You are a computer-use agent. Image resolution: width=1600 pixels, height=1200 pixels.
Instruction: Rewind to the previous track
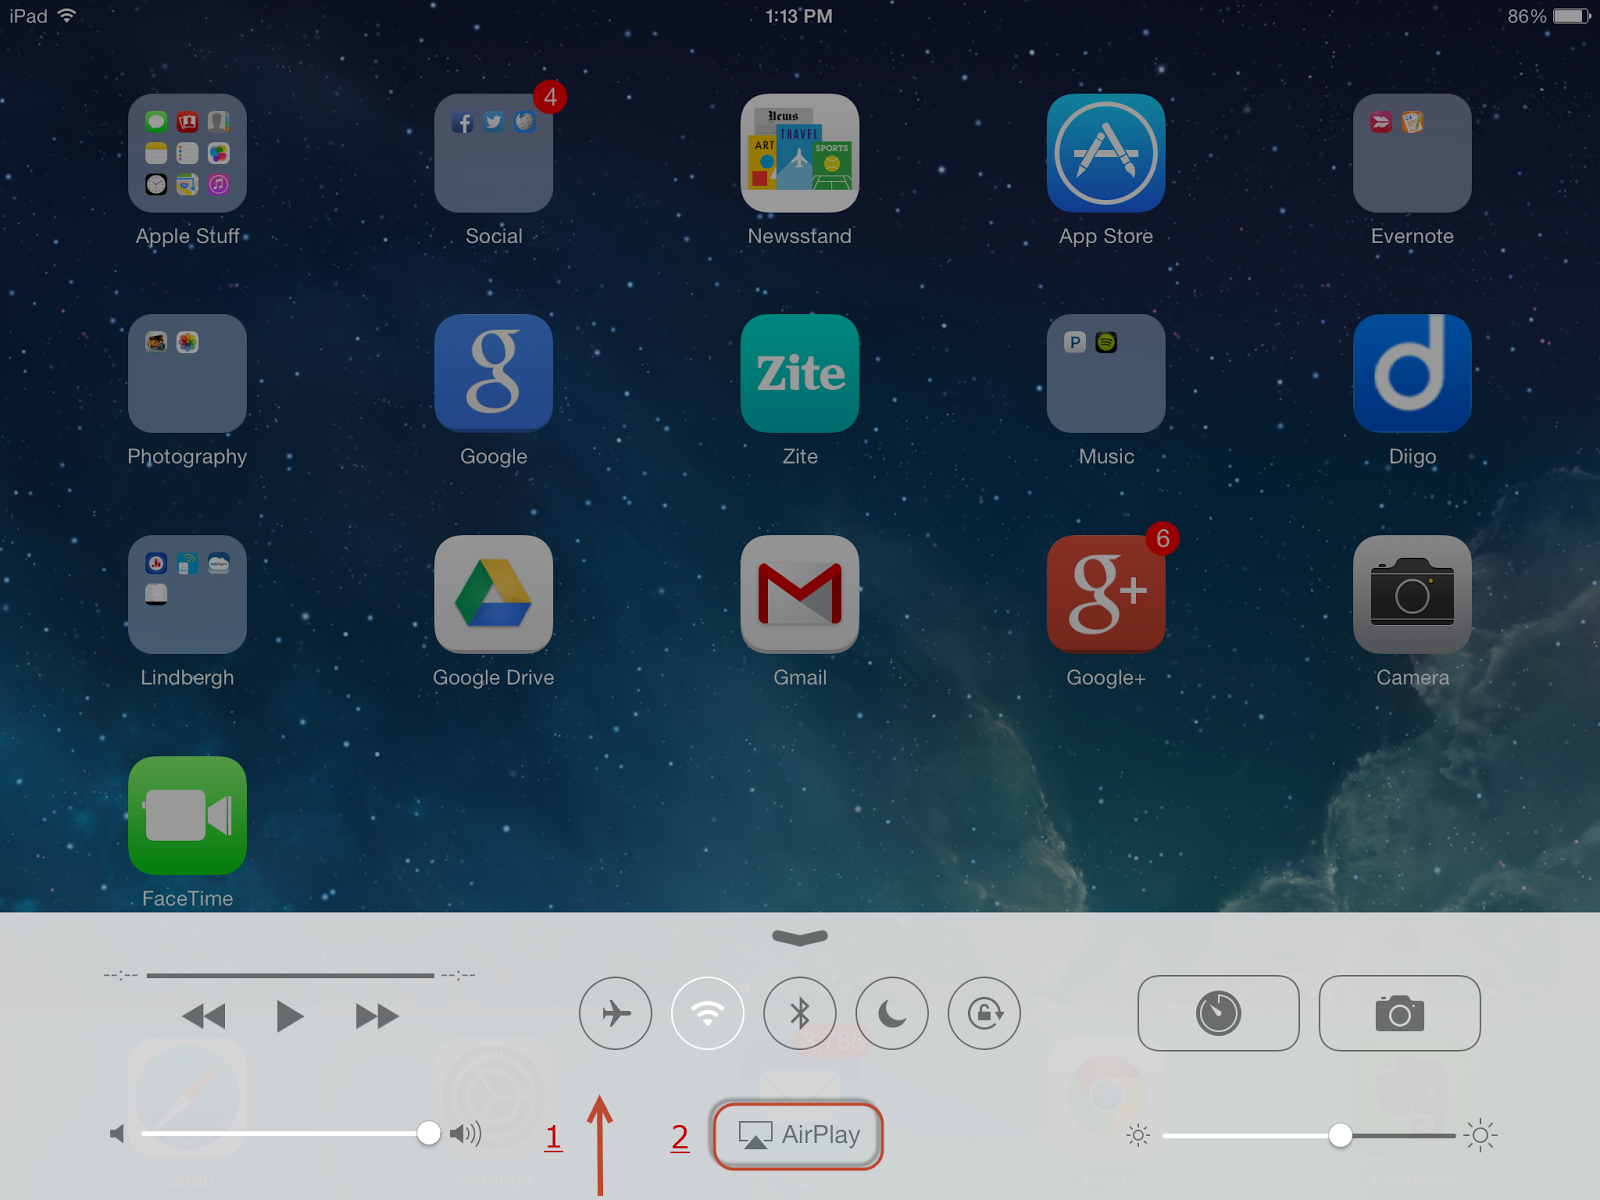click(204, 1016)
